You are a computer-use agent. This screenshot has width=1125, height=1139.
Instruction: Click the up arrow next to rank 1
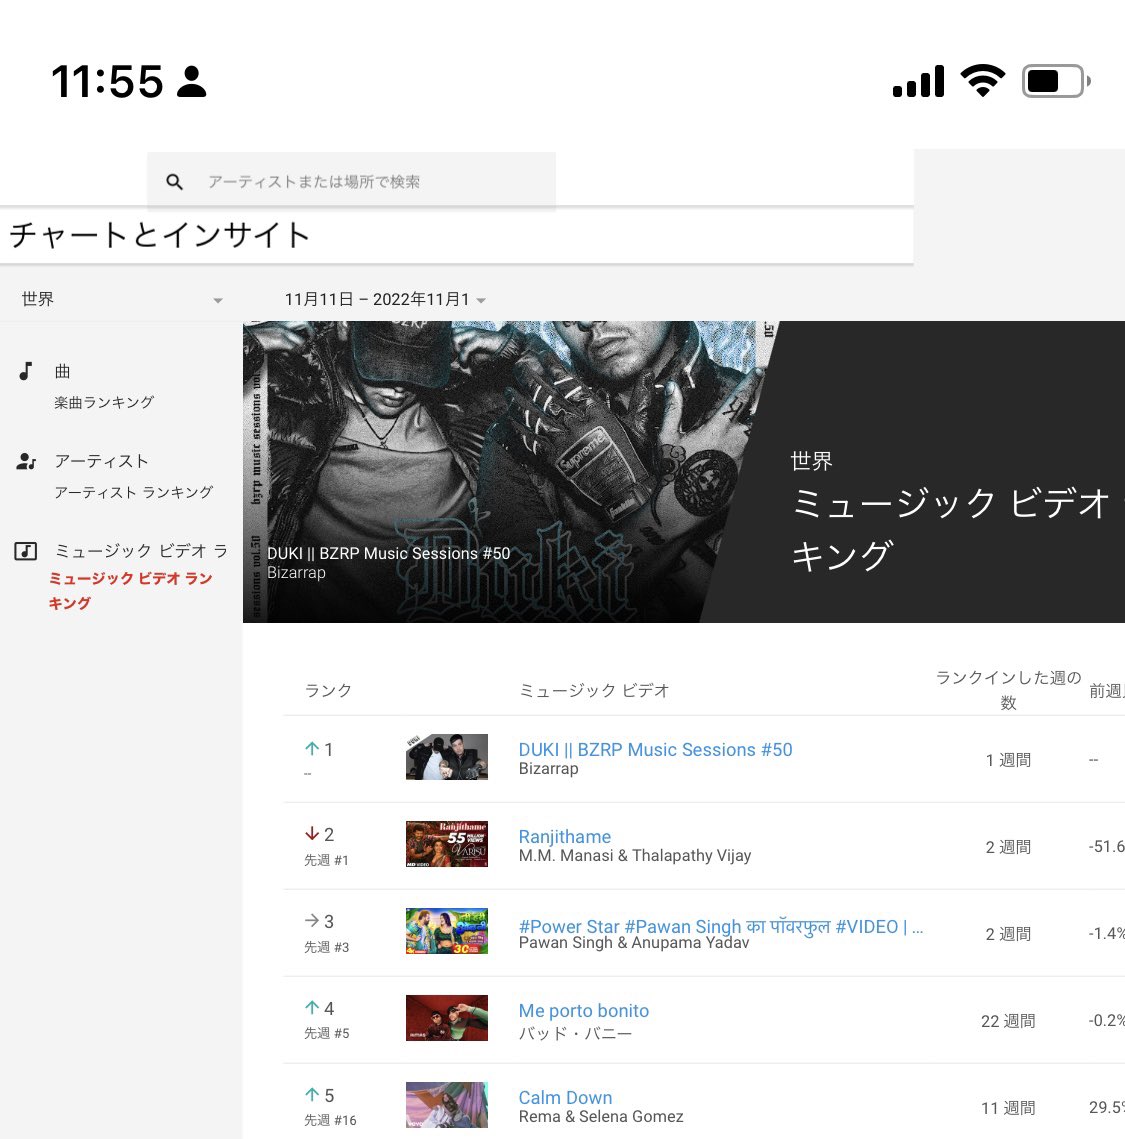click(312, 748)
